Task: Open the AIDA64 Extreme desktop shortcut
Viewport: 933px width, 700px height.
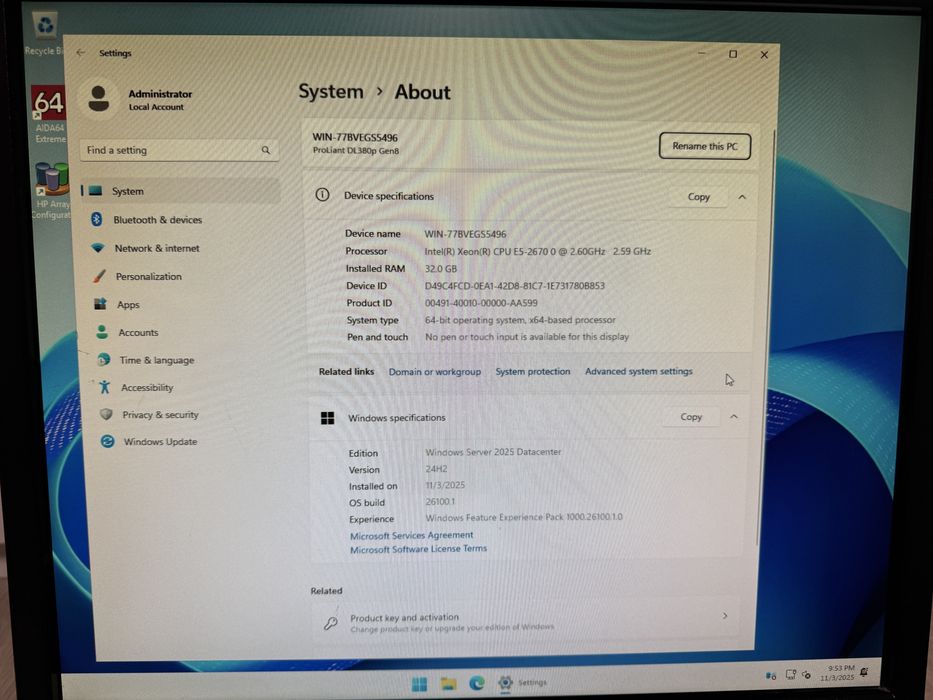Action: 49,114
